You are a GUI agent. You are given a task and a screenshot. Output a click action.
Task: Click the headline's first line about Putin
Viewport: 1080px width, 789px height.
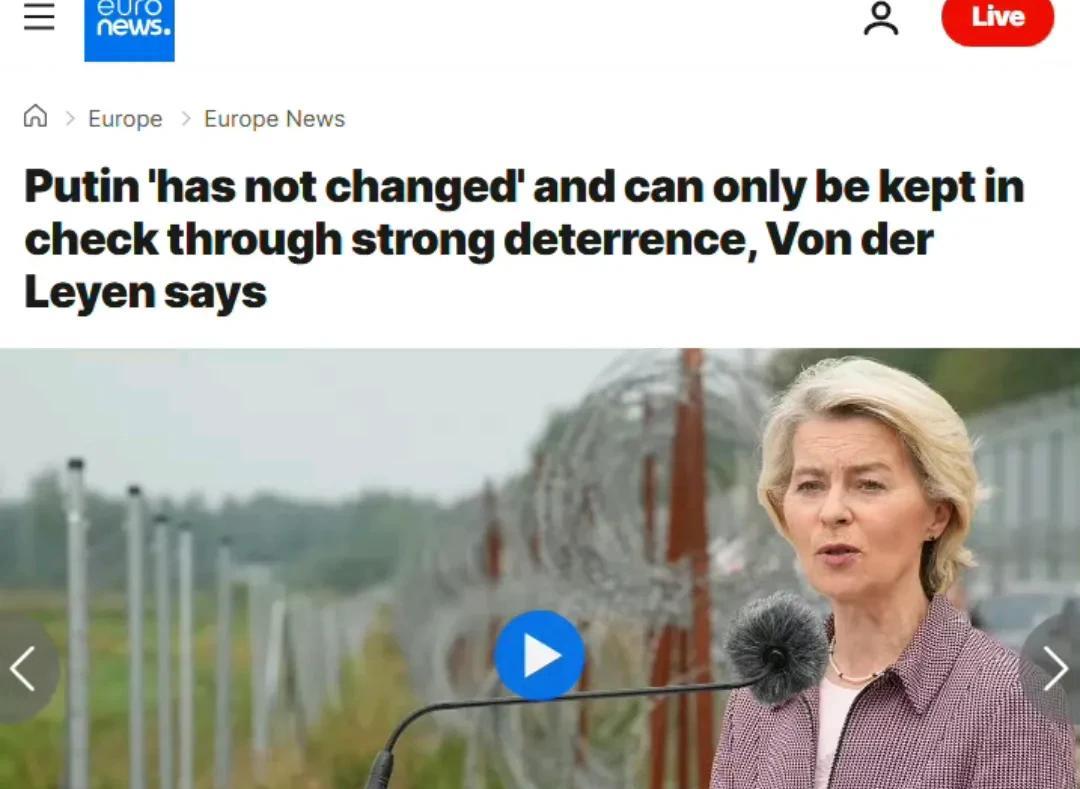pyautogui.click(x=524, y=187)
